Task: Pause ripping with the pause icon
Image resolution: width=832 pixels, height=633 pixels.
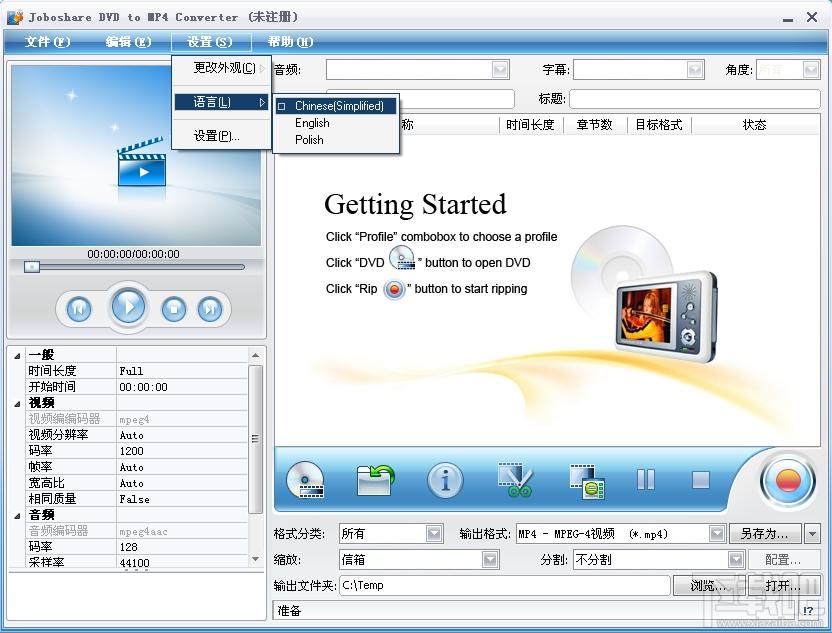Action: point(645,480)
